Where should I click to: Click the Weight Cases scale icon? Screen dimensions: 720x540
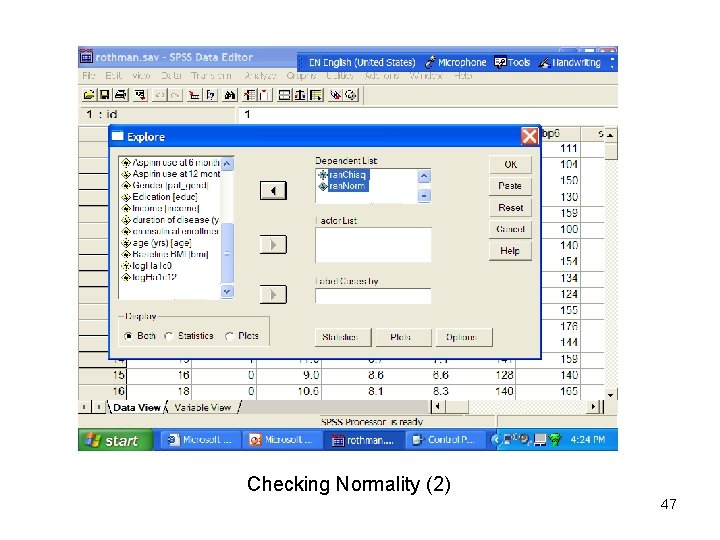pyautogui.click(x=300, y=95)
